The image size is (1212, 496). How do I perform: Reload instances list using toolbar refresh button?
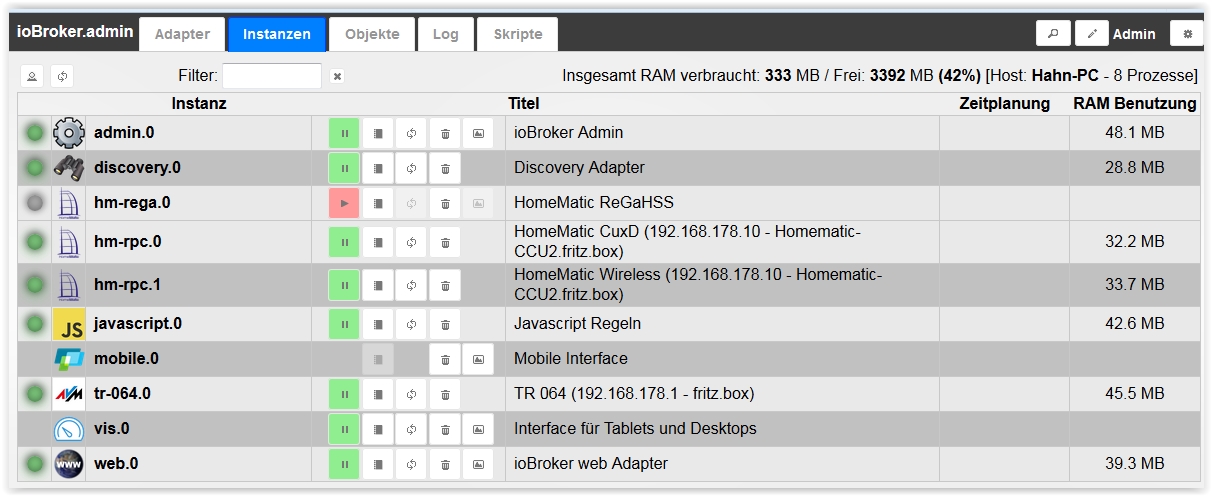point(62,76)
